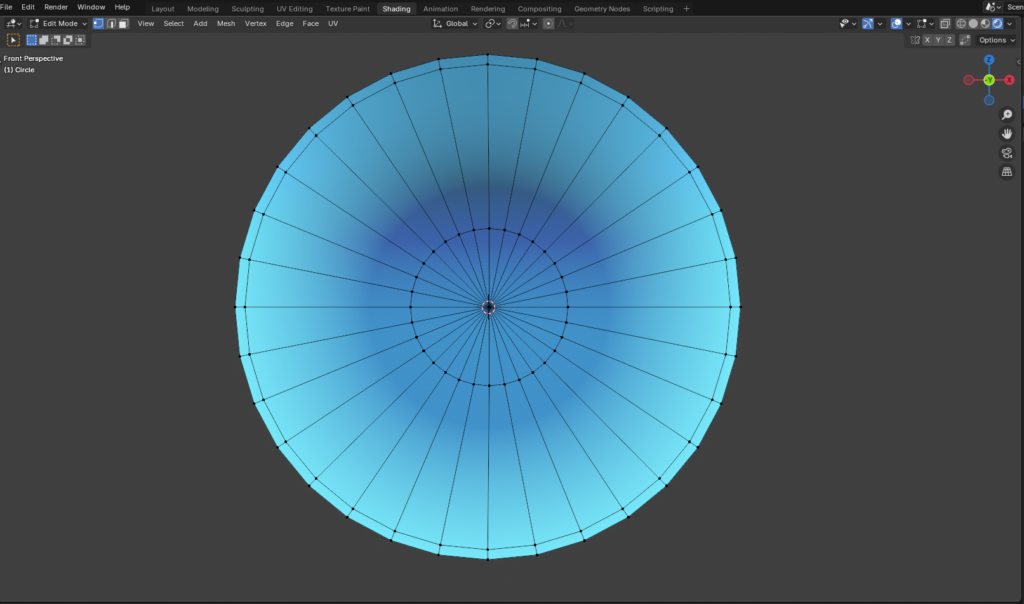Open the Mesh menu

click(226, 24)
